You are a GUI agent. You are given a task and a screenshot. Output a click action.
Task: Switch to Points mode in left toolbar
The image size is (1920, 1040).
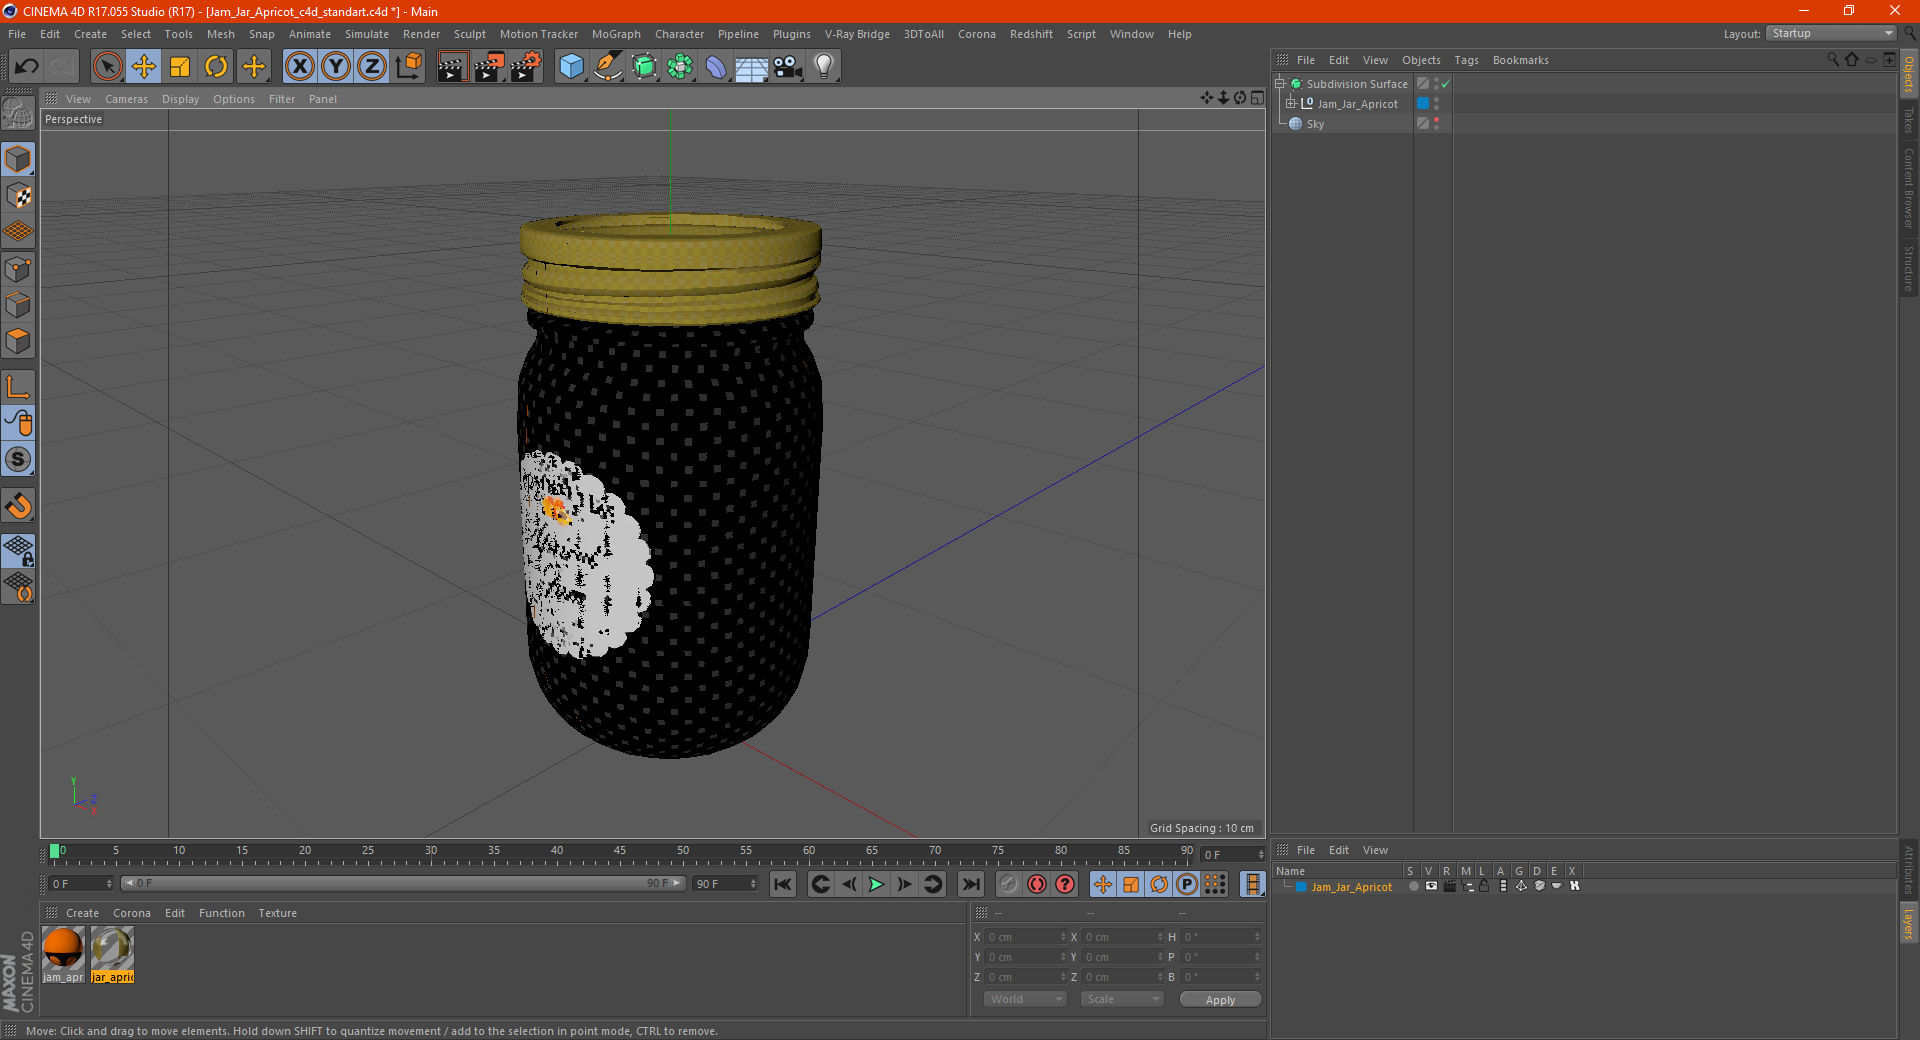point(18,269)
